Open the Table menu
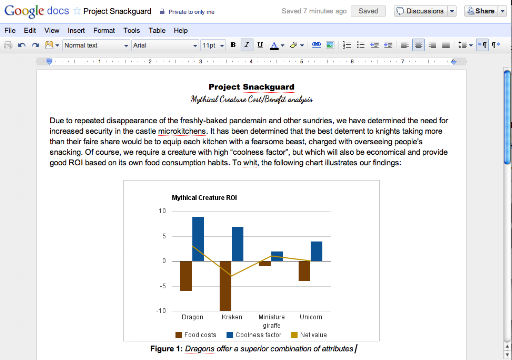The width and height of the screenshot is (512, 360). point(157,31)
